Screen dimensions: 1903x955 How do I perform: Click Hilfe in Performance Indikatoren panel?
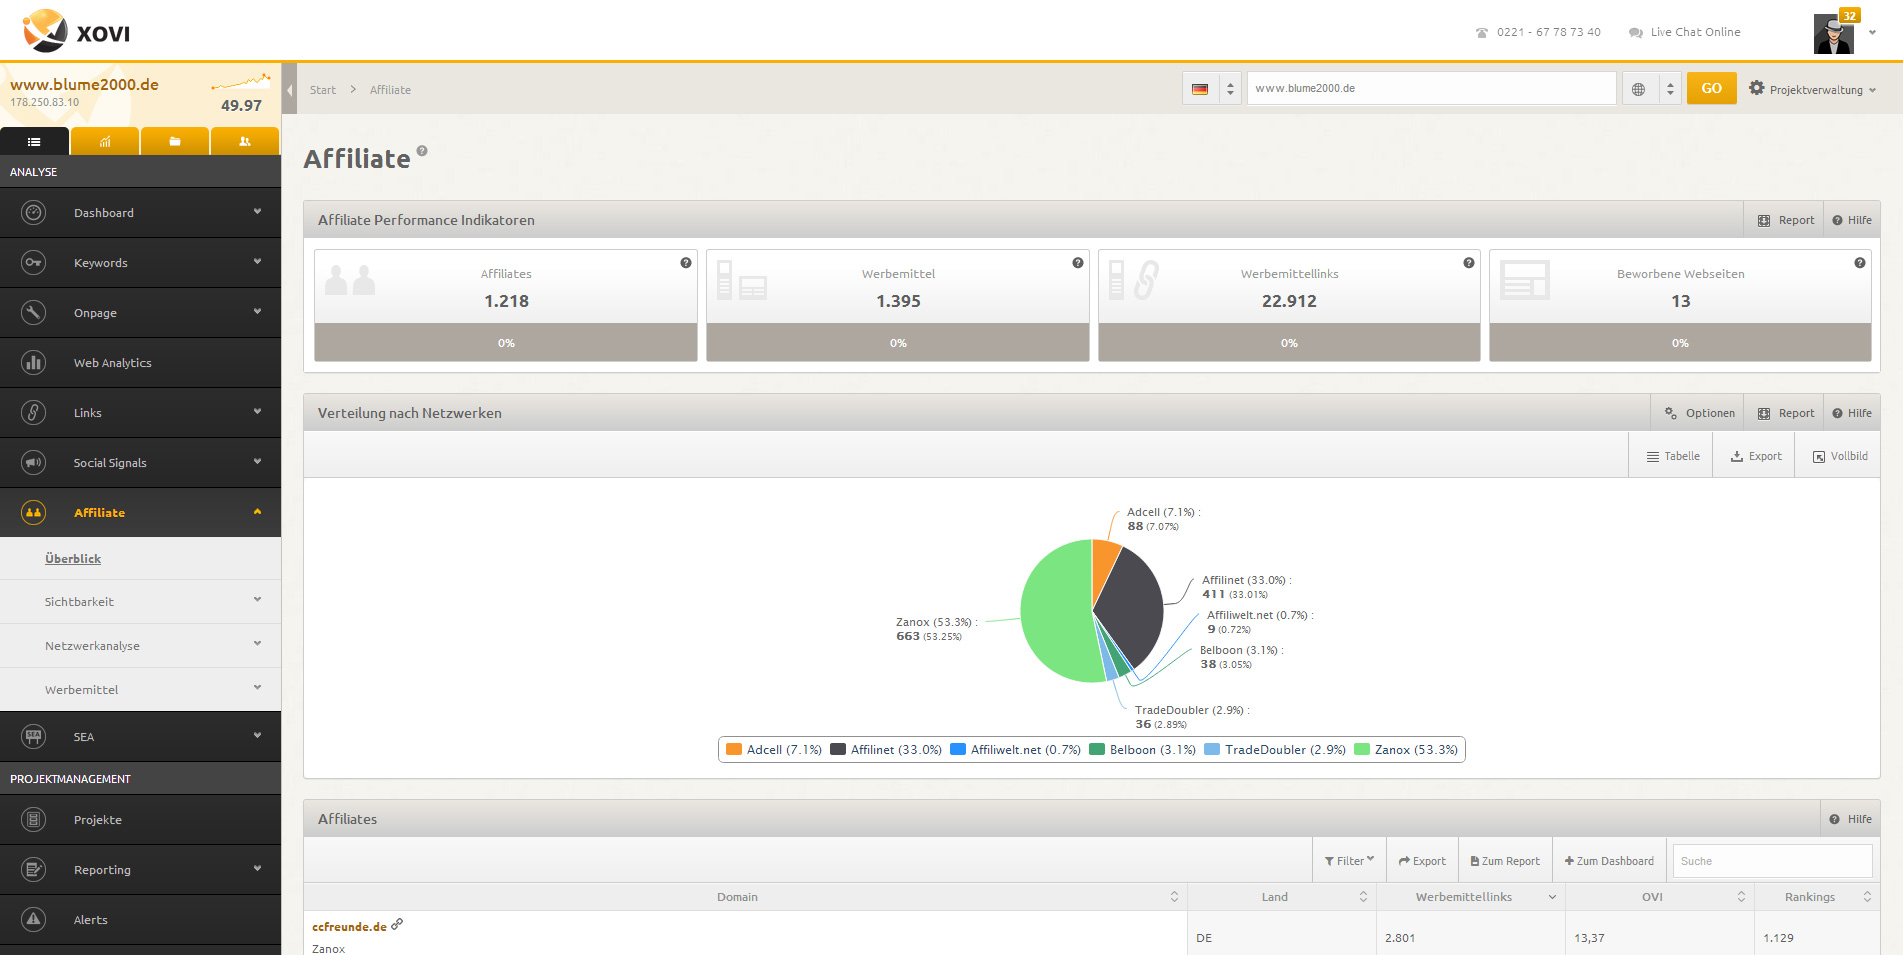pyautogui.click(x=1852, y=220)
